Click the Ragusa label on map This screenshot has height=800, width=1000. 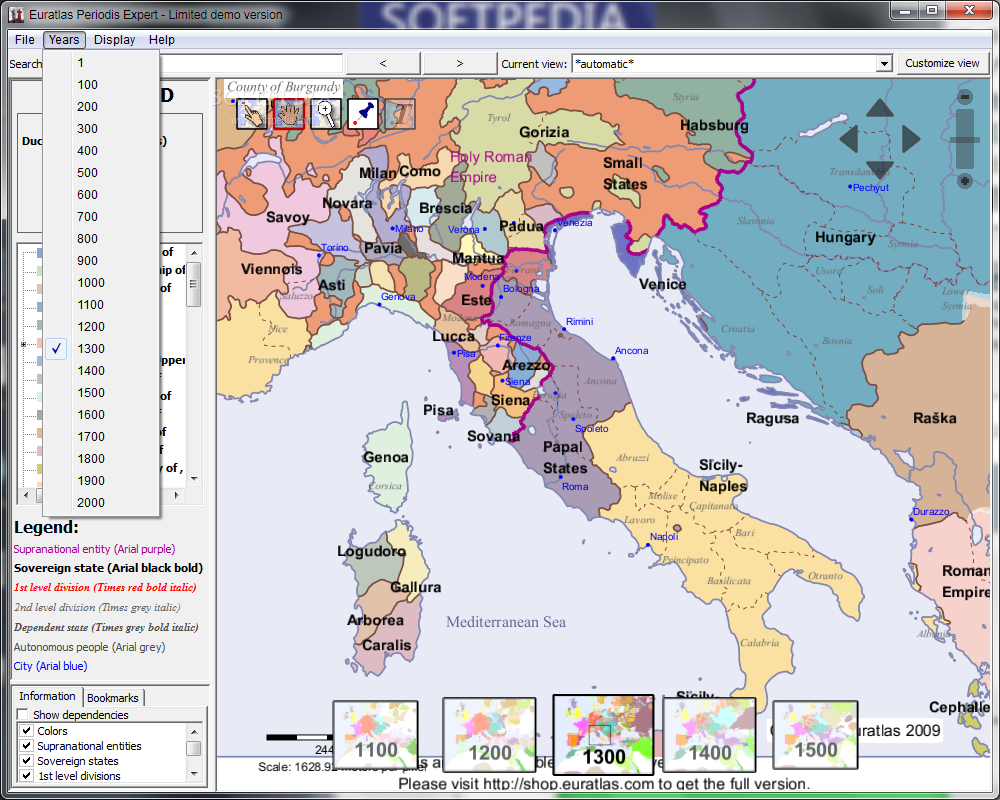(772, 419)
